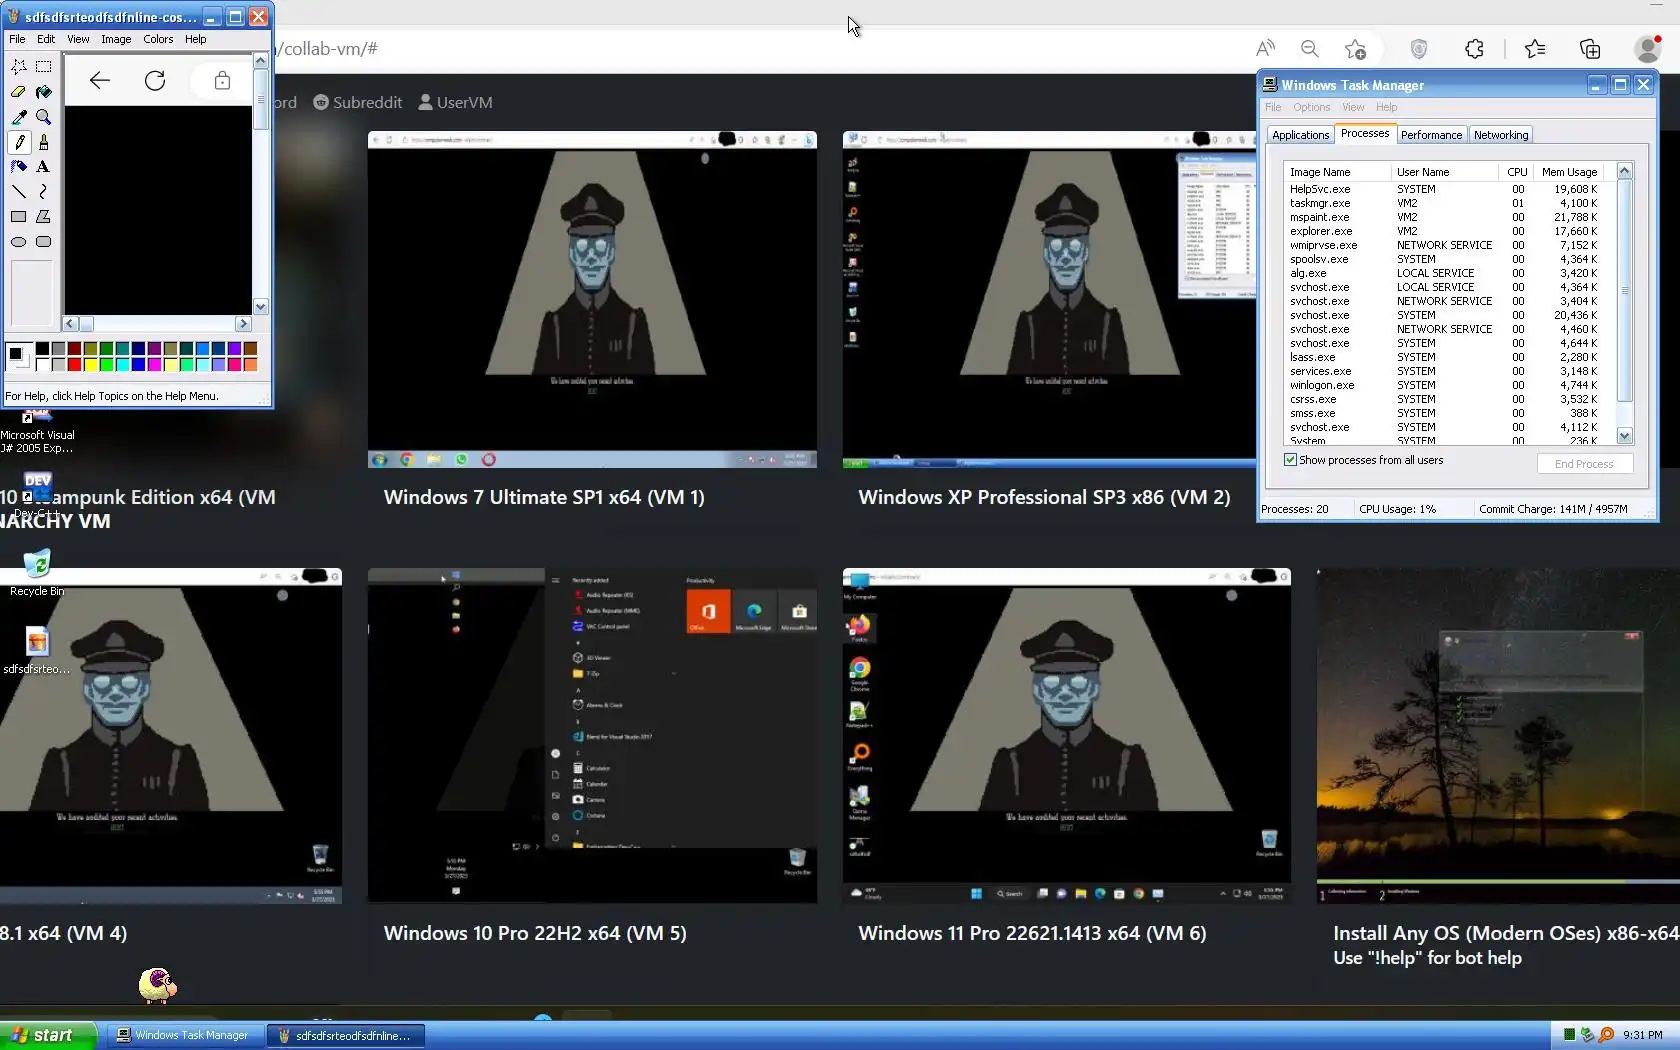The image size is (1680, 1050).
Task: Open Paint's Edit menu
Action: [x=46, y=39]
